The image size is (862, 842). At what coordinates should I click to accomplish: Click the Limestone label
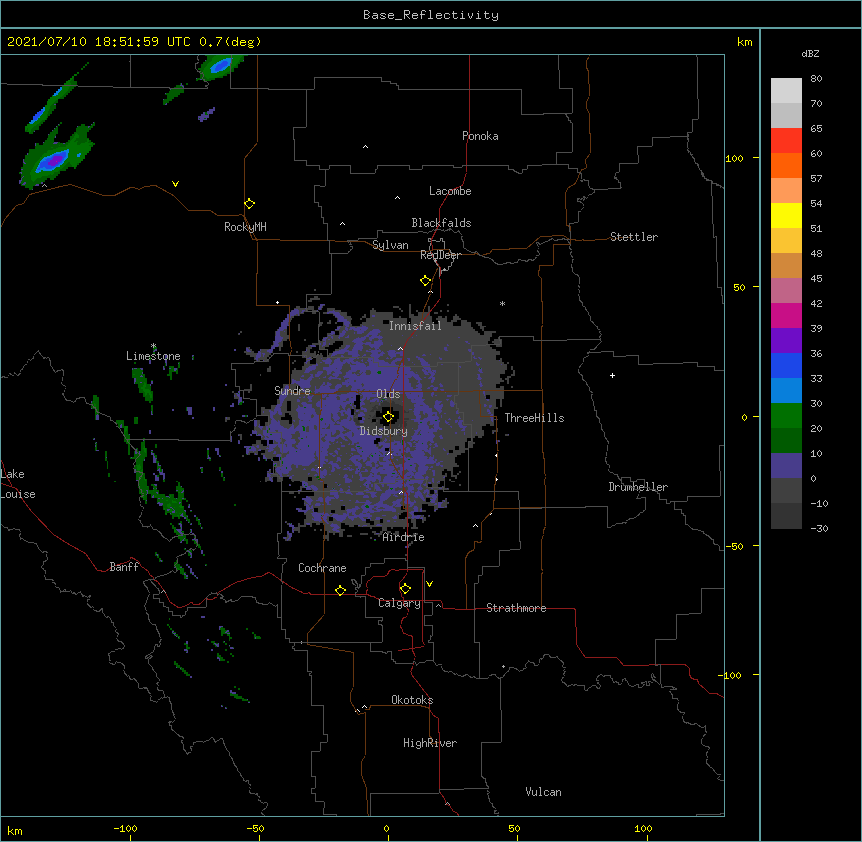coord(153,356)
